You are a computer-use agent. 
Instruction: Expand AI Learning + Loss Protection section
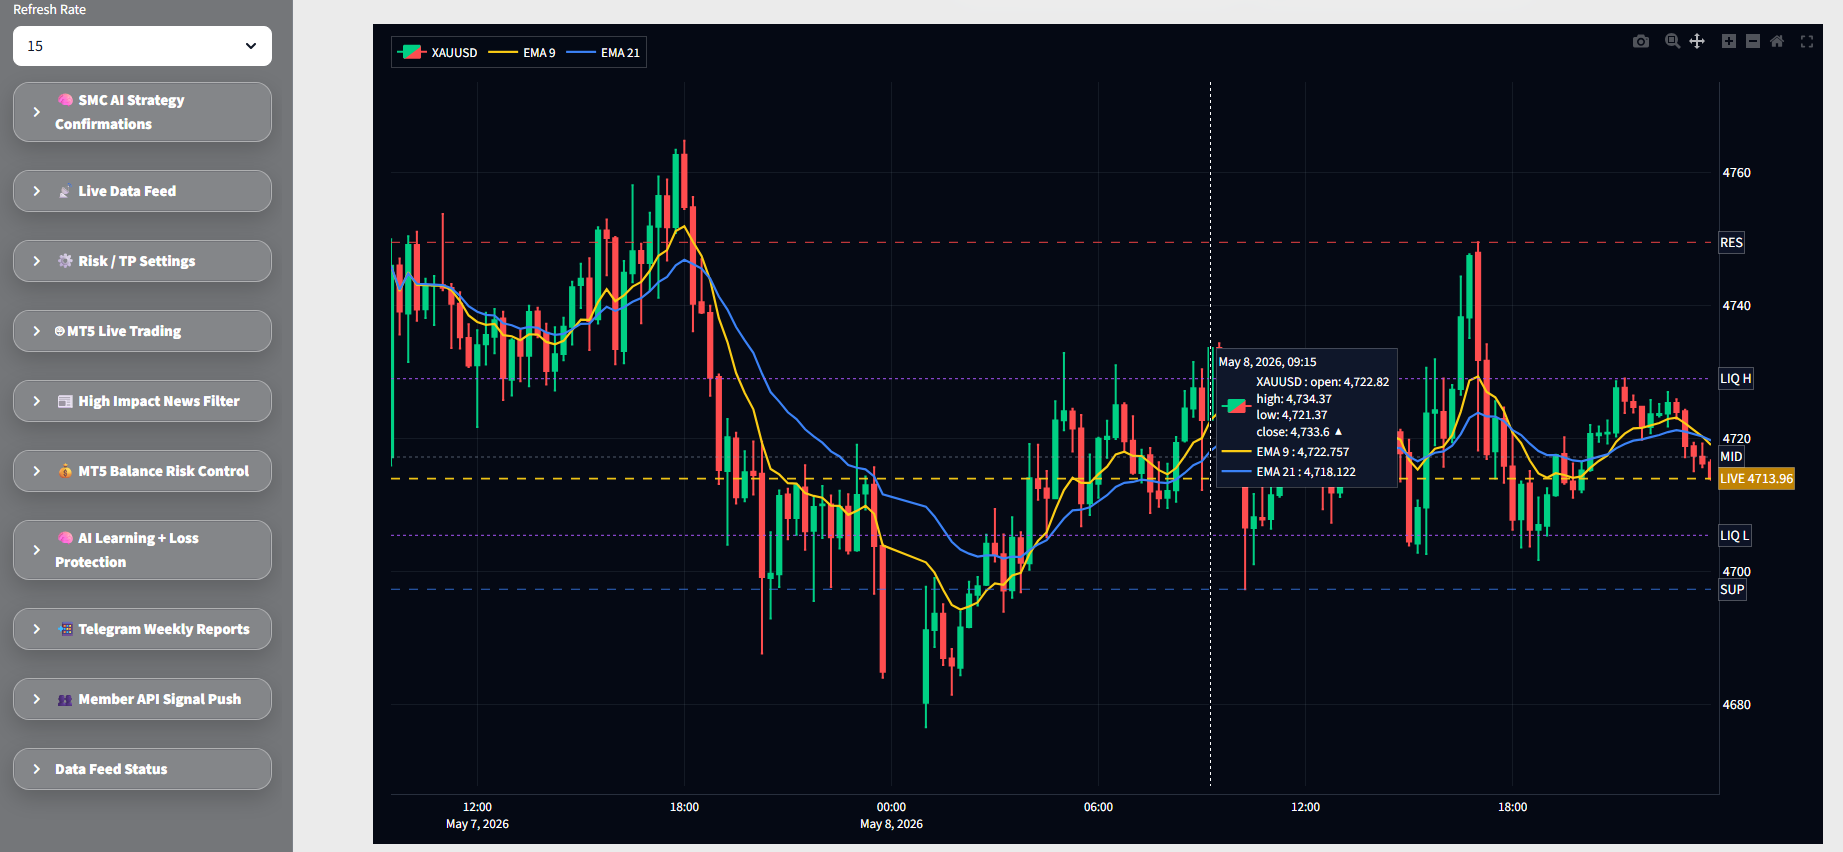[x=142, y=550]
